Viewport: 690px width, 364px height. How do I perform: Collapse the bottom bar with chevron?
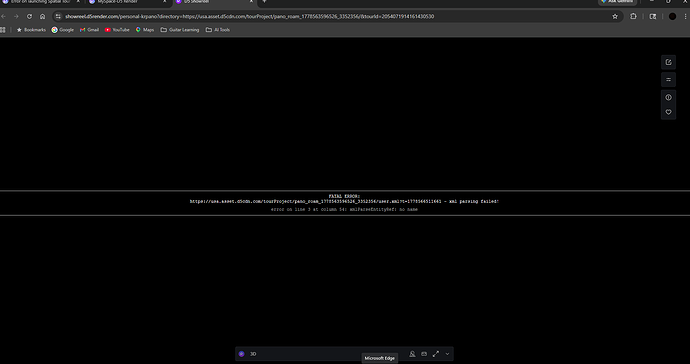447,354
